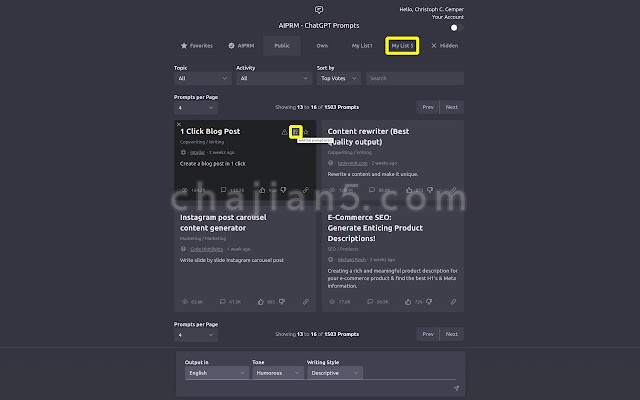This screenshot has width=640, height=400.
Task: Click the upper Prev button
Action: pyautogui.click(x=428, y=107)
